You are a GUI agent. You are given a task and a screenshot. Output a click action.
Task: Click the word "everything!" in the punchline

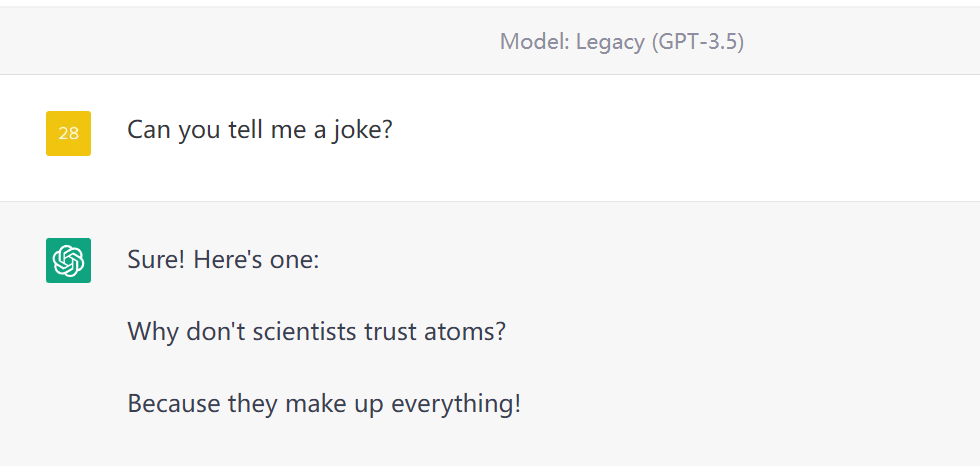(x=456, y=404)
